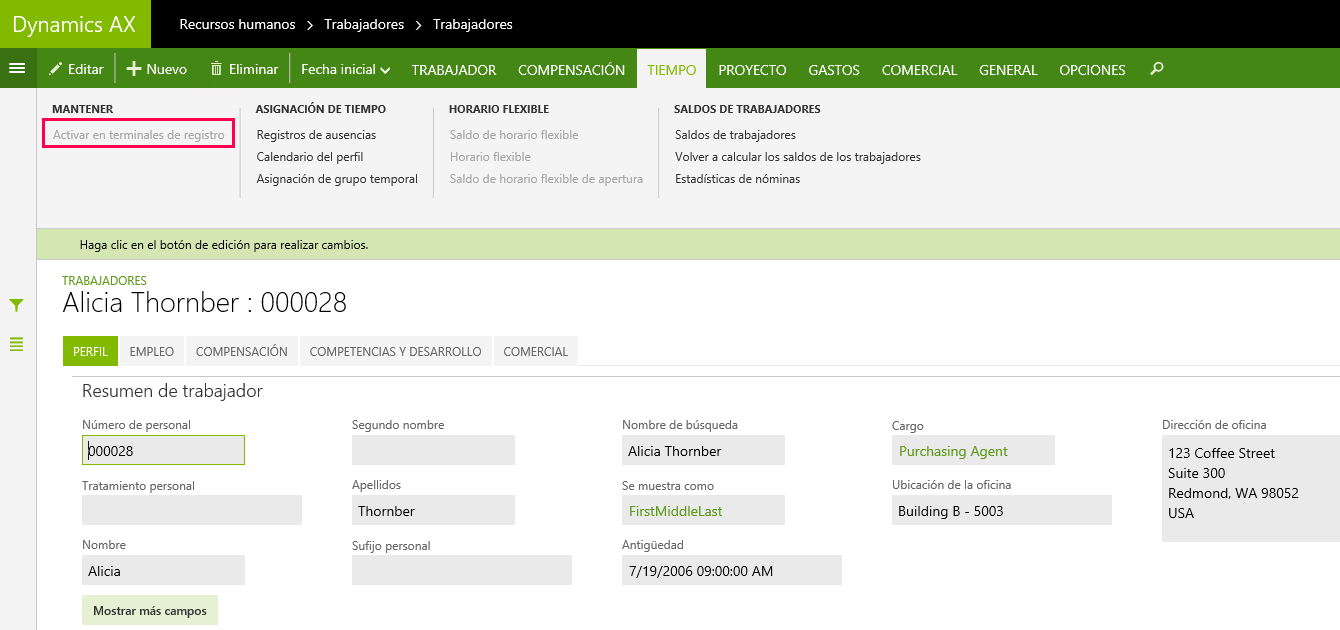Click the Nombre de búsqueda field

pyautogui.click(x=703, y=450)
